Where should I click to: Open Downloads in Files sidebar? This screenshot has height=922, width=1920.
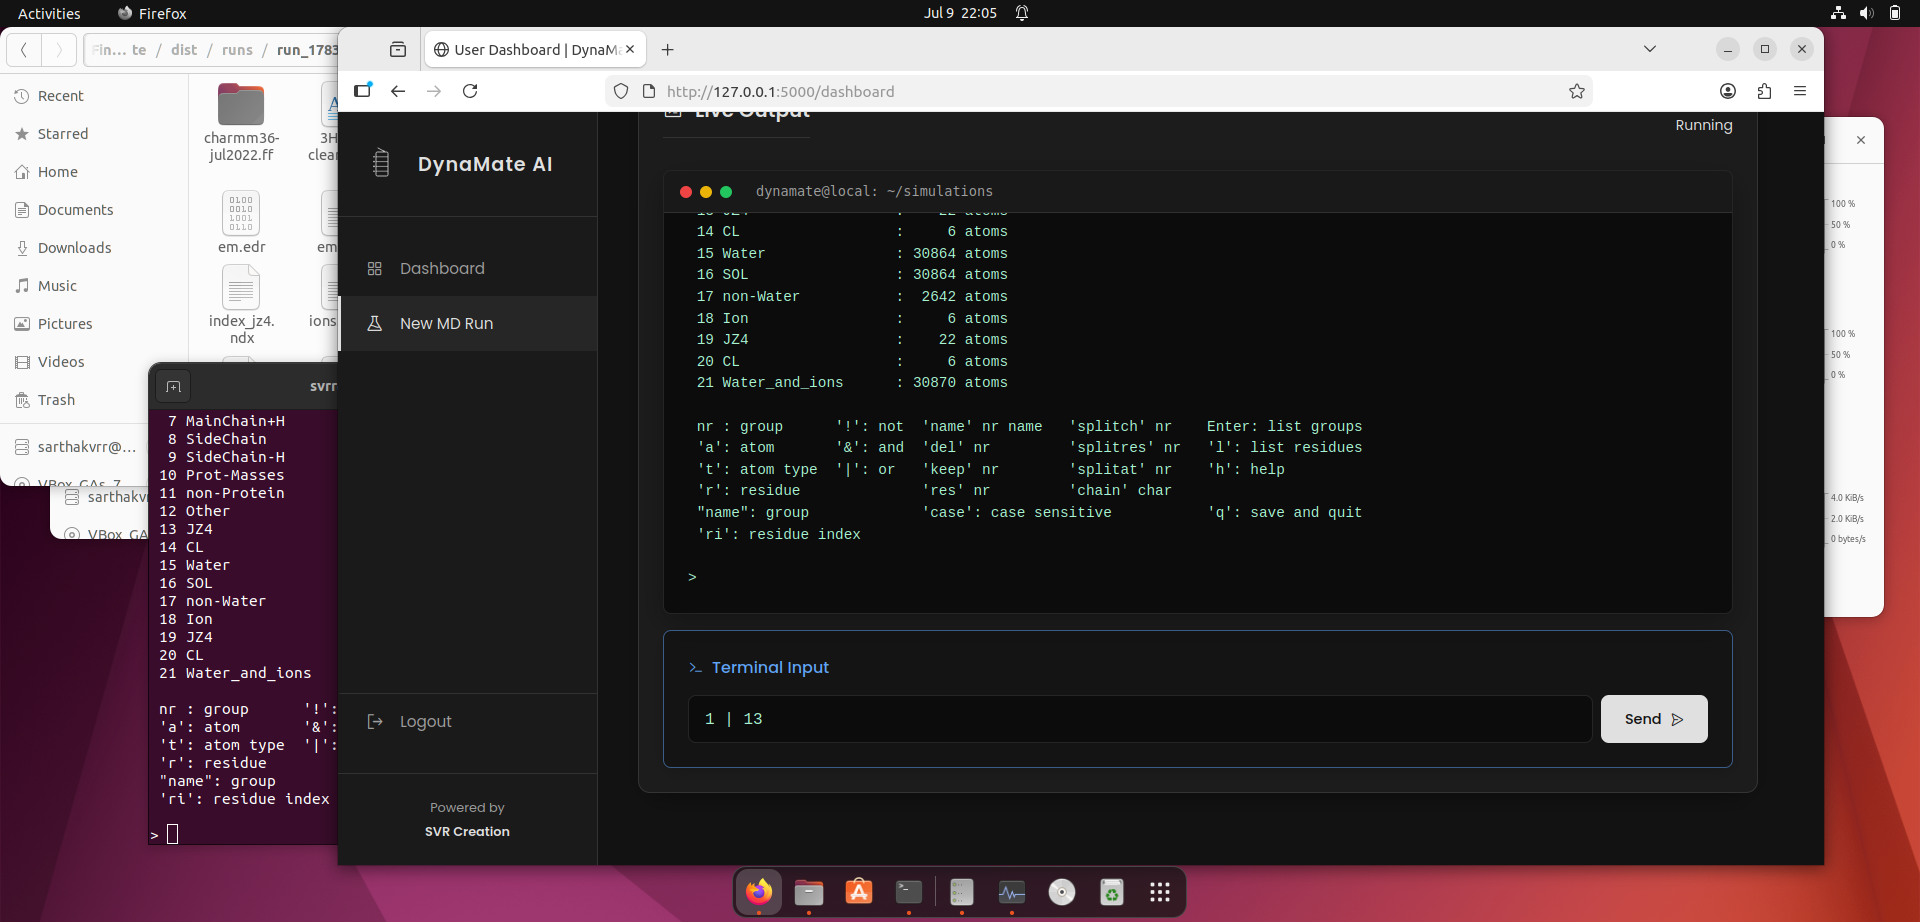click(95, 248)
